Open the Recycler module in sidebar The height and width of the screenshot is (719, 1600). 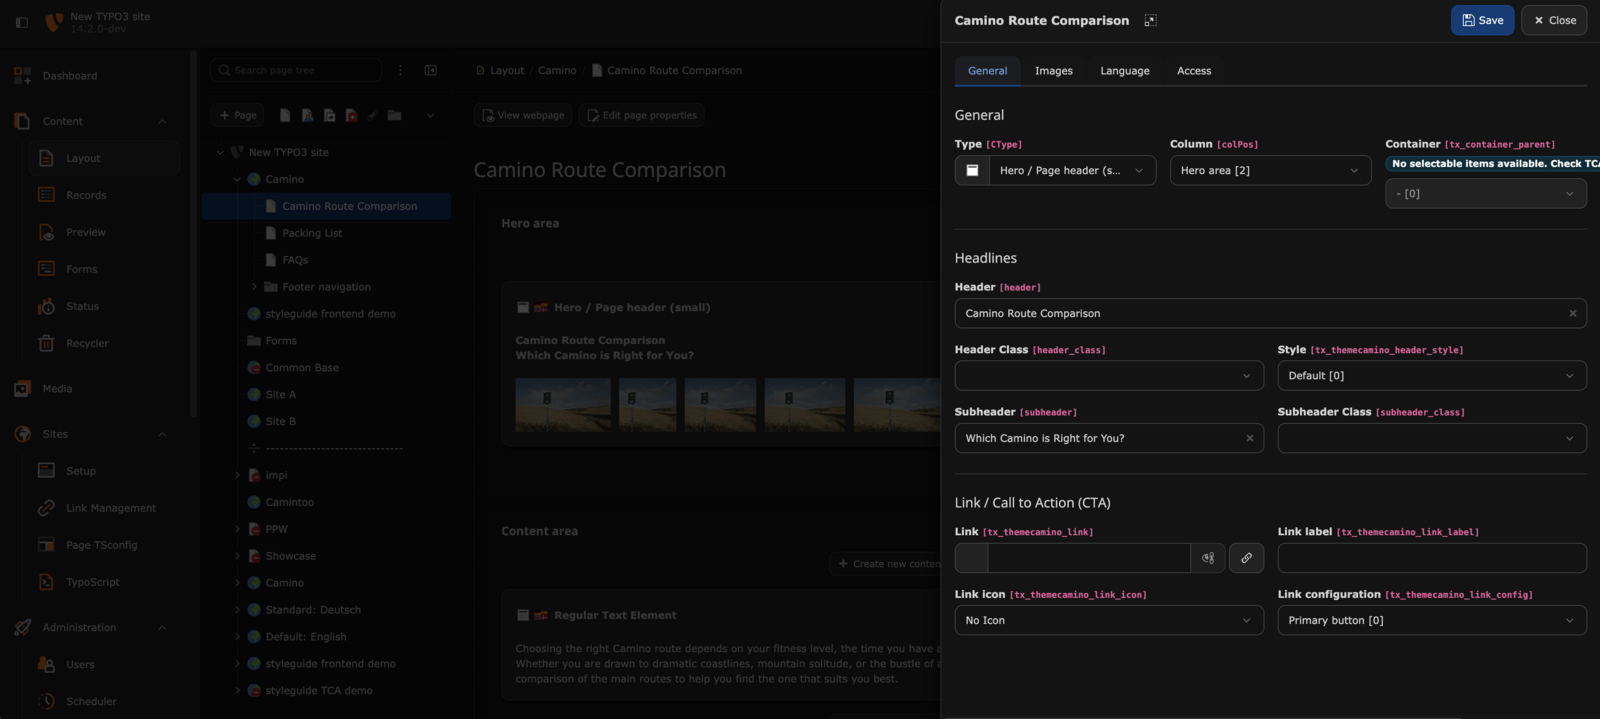[87, 343]
